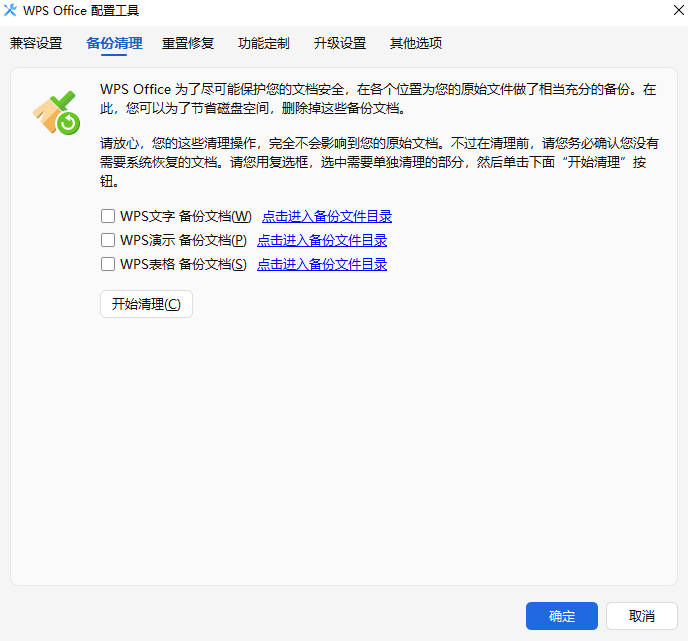This screenshot has height=641, width=688.
Task: Enable the WPS文字 备份文档 checkbox
Action: (x=108, y=216)
